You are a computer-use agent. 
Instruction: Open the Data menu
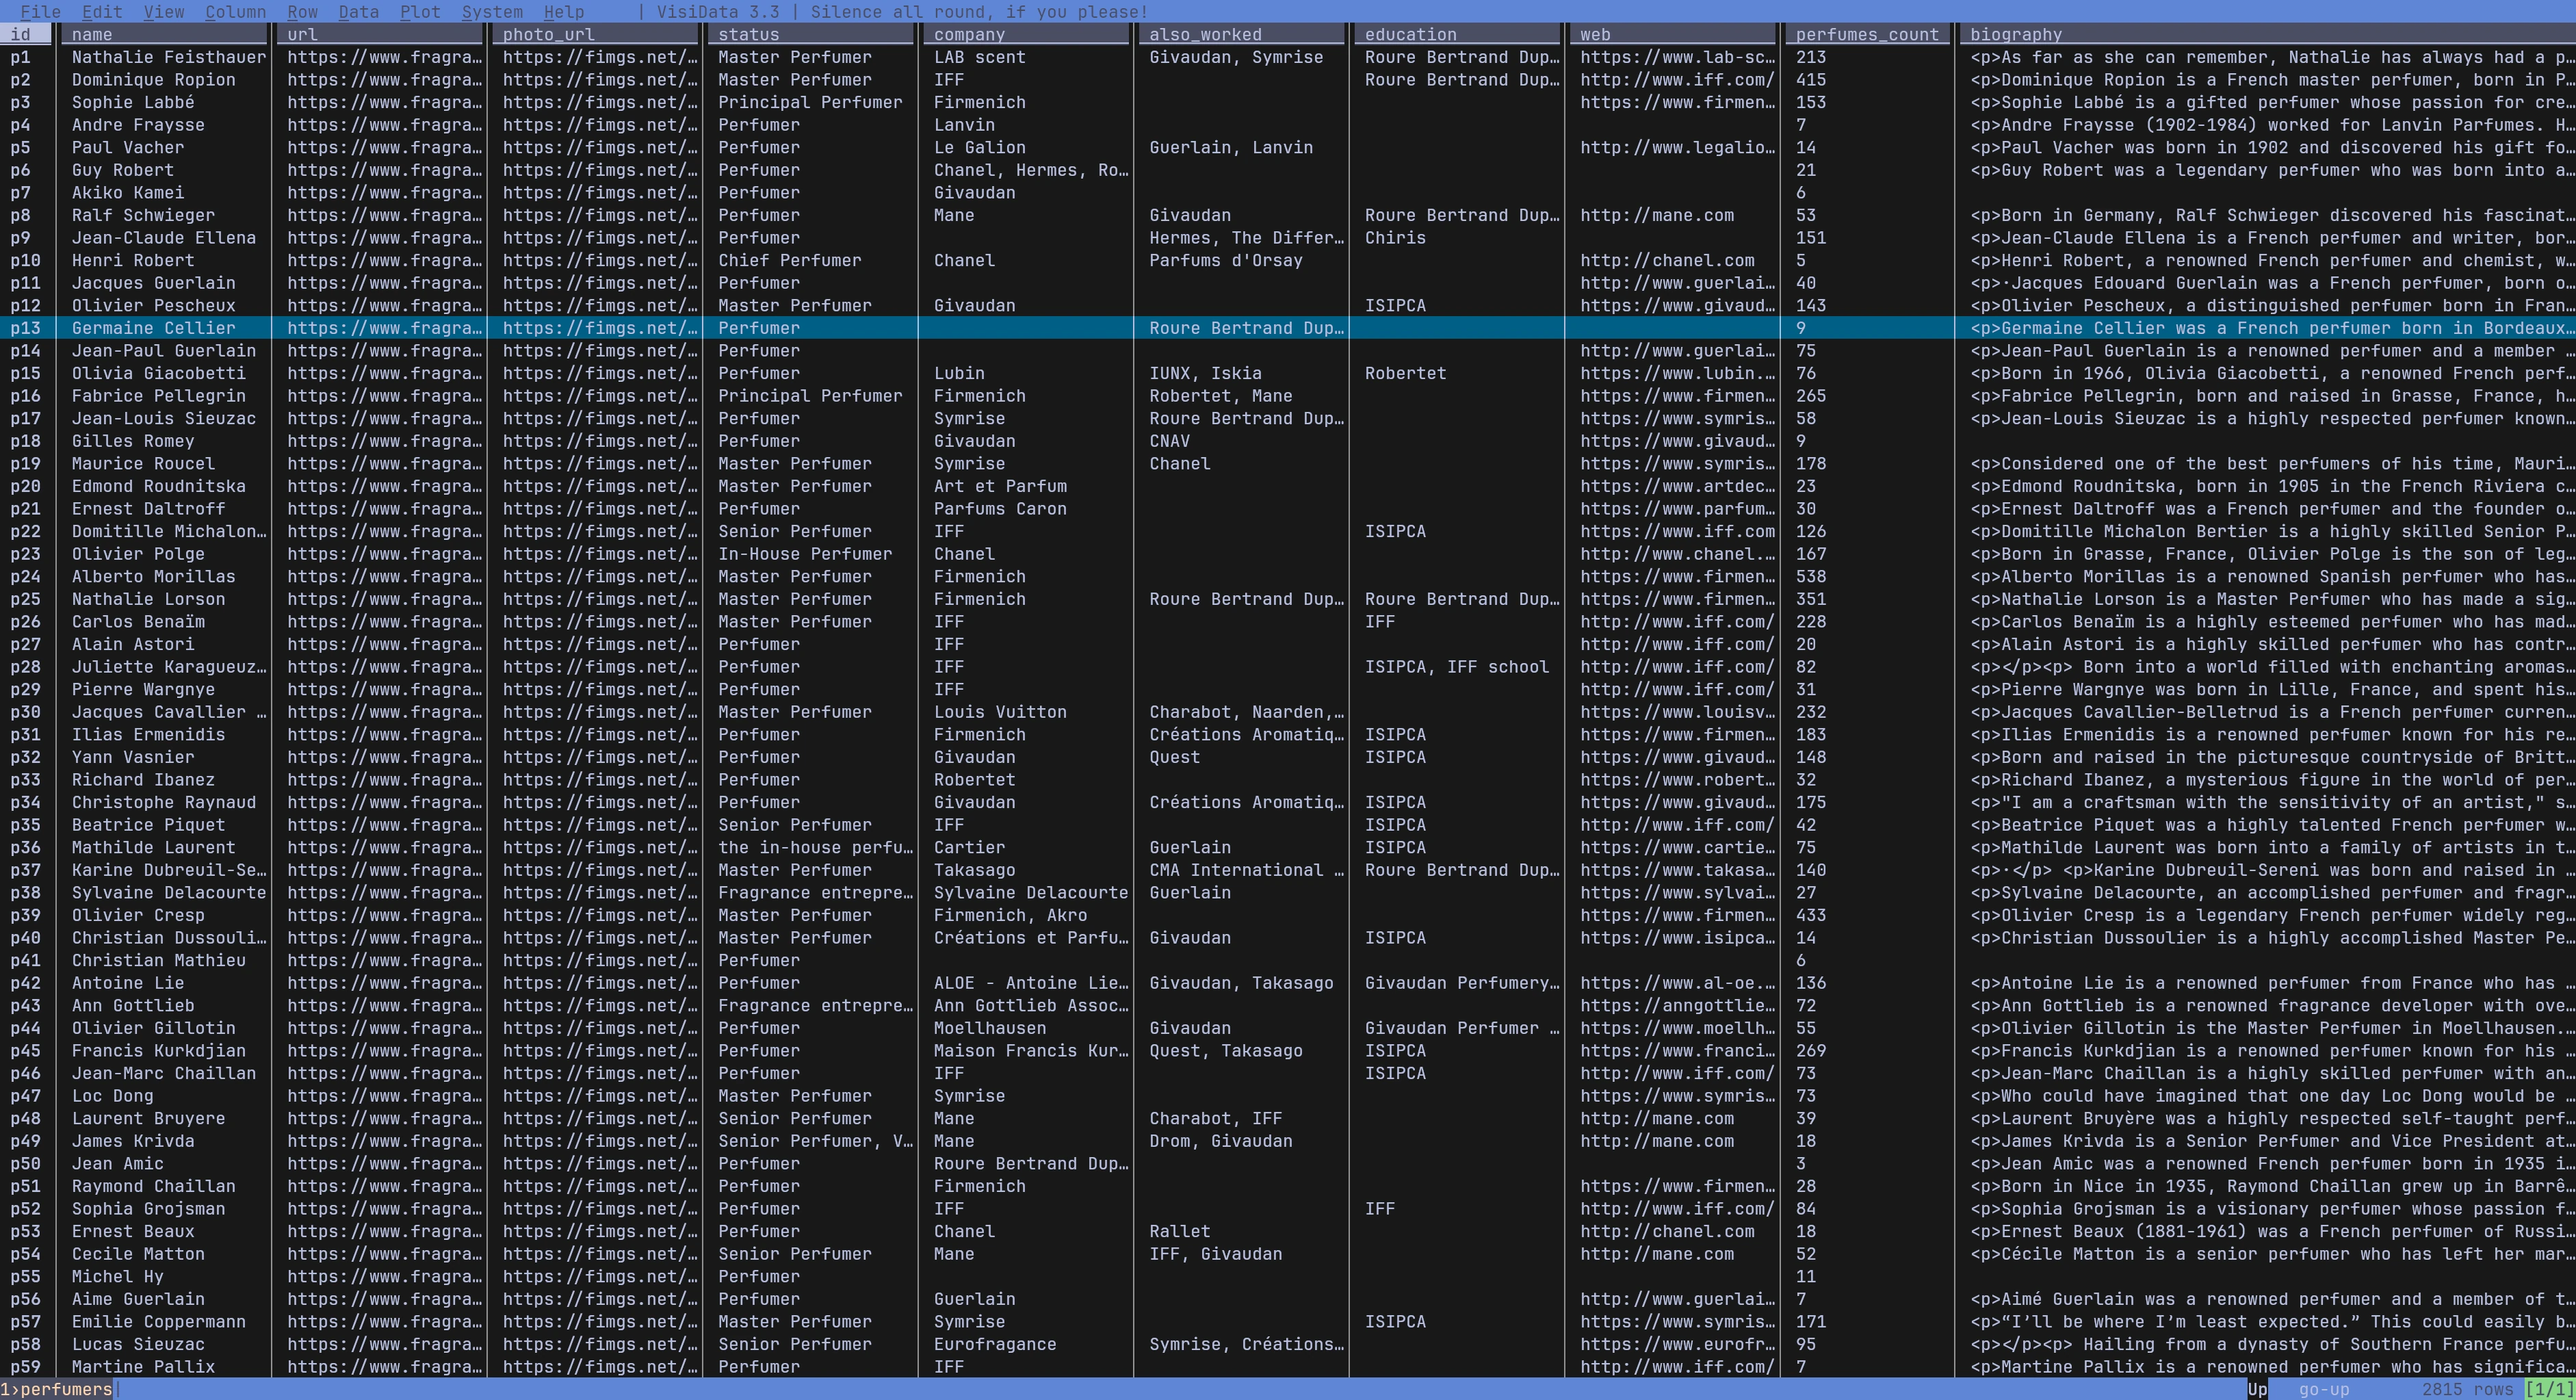pyautogui.click(x=358, y=12)
